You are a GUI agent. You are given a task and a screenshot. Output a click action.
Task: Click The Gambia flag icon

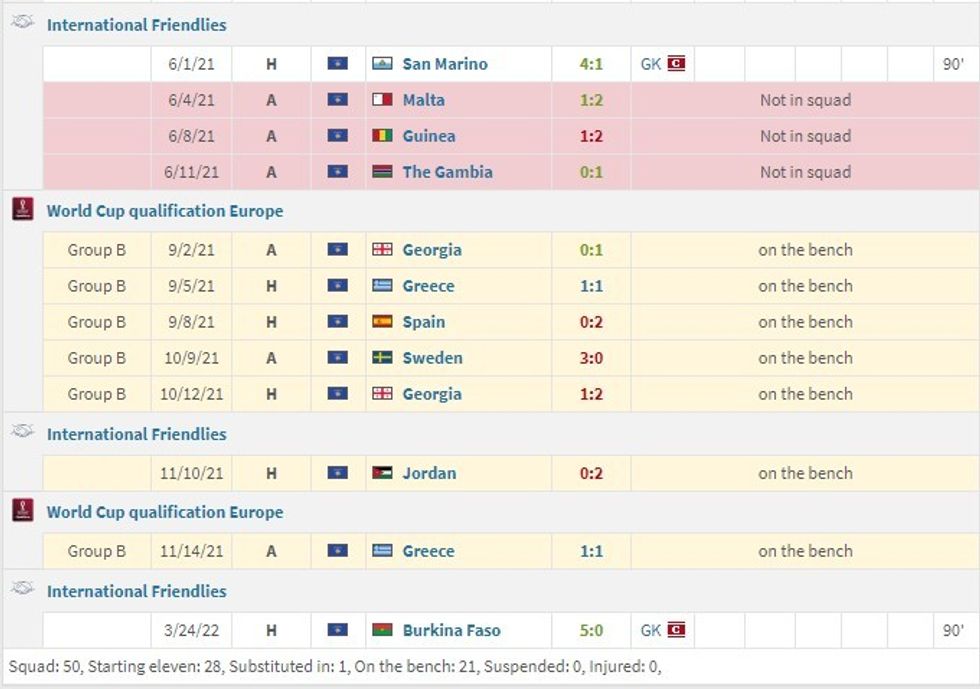tap(382, 172)
